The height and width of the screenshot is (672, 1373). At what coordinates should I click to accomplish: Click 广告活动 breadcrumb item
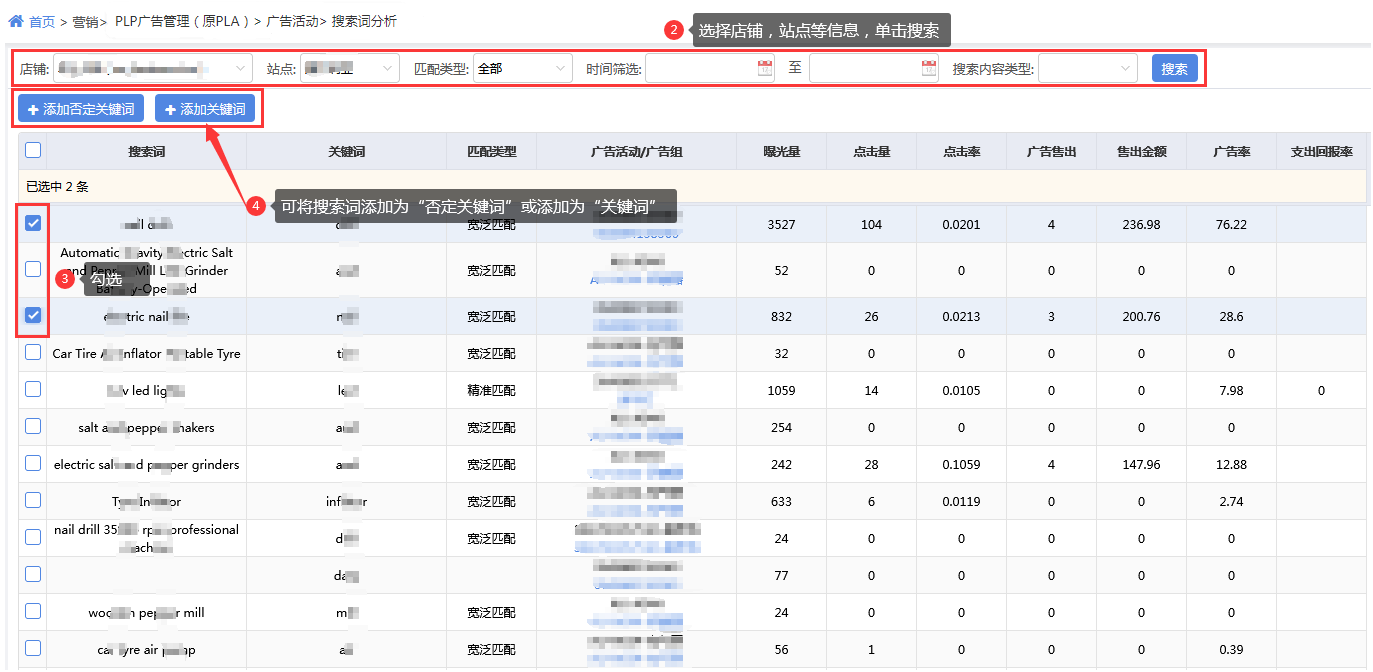coord(292,21)
